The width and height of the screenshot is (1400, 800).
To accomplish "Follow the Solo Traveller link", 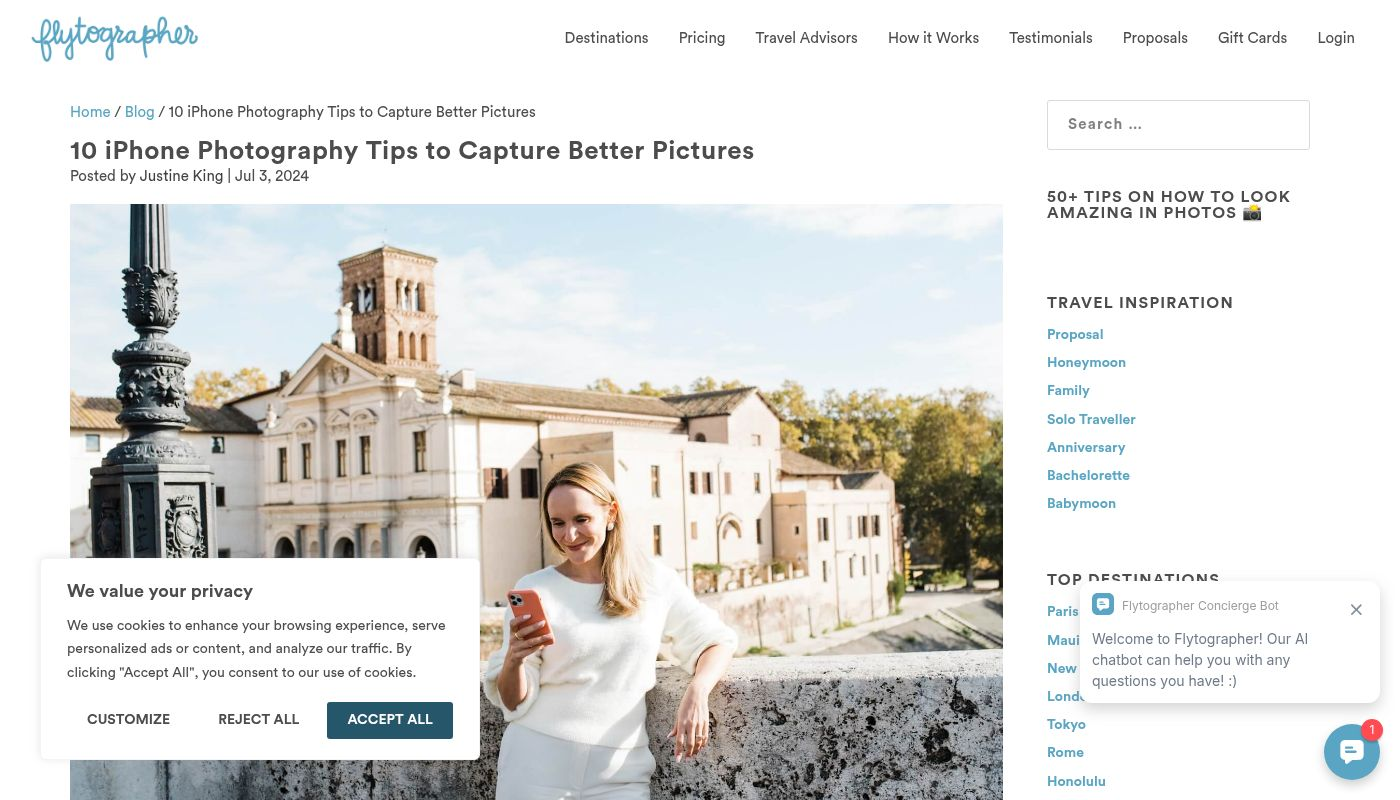I will click(1091, 420).
